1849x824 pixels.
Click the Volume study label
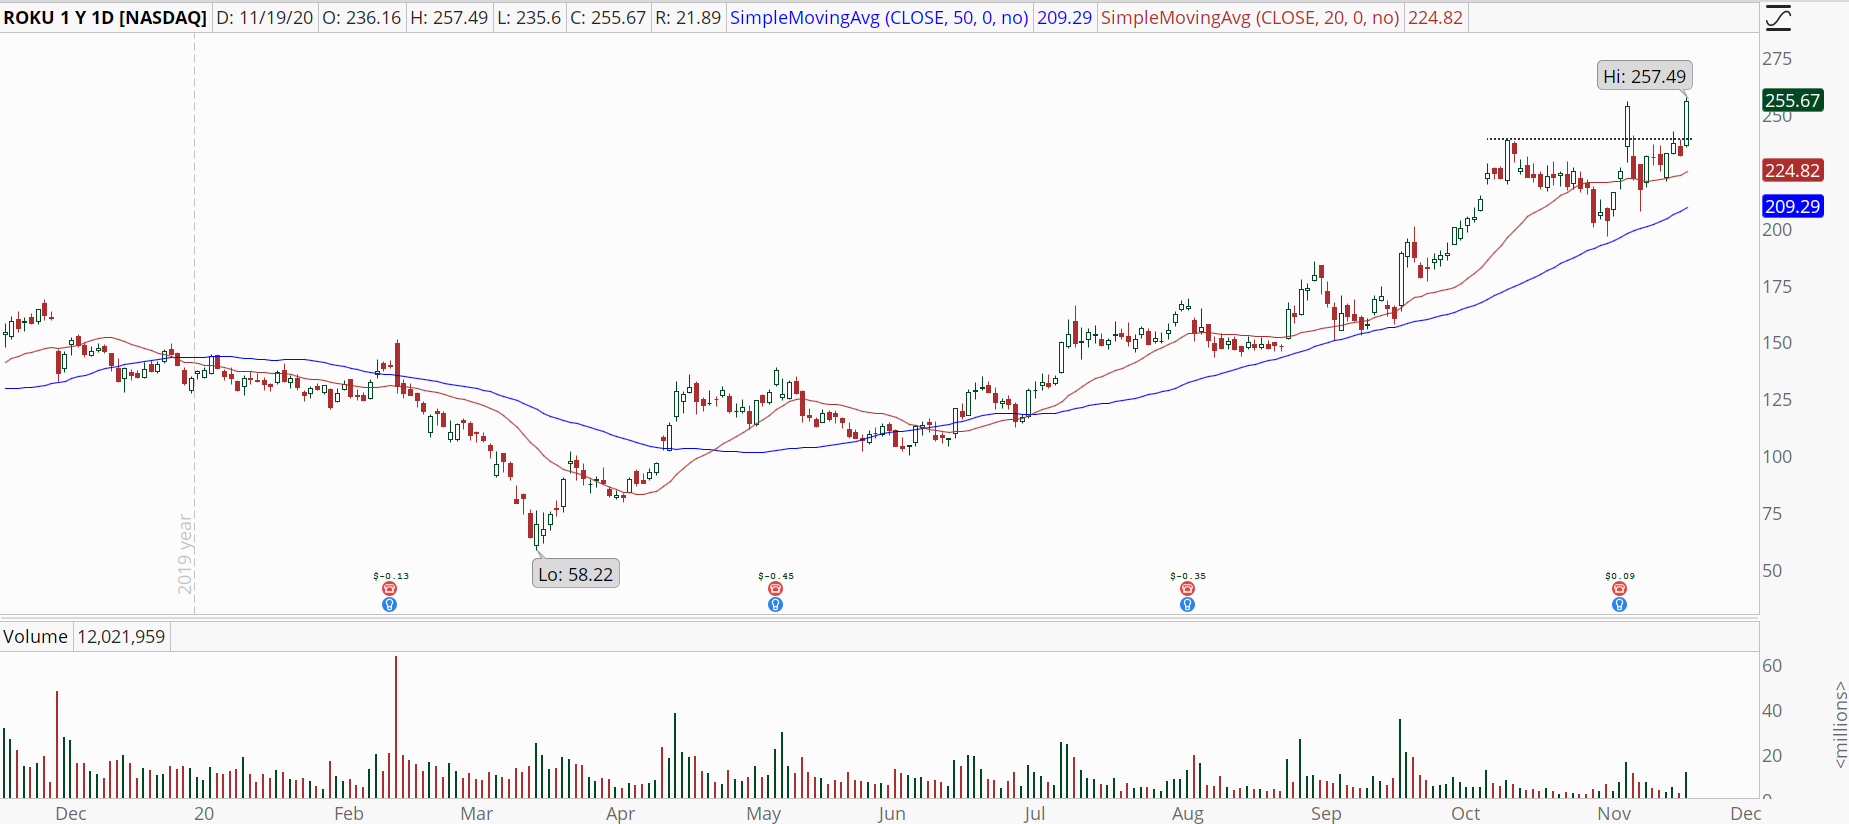pos(35,637)
